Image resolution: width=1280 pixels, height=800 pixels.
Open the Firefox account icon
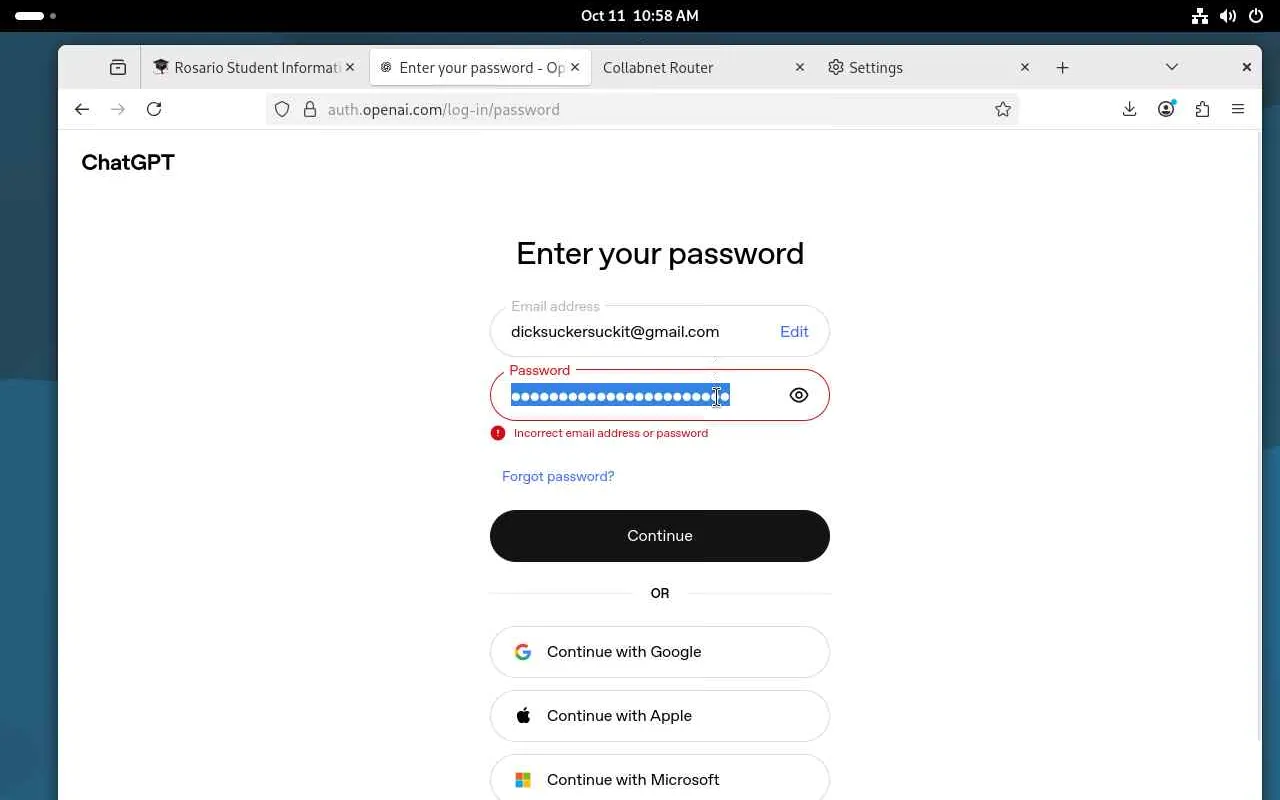point(1166,109)
